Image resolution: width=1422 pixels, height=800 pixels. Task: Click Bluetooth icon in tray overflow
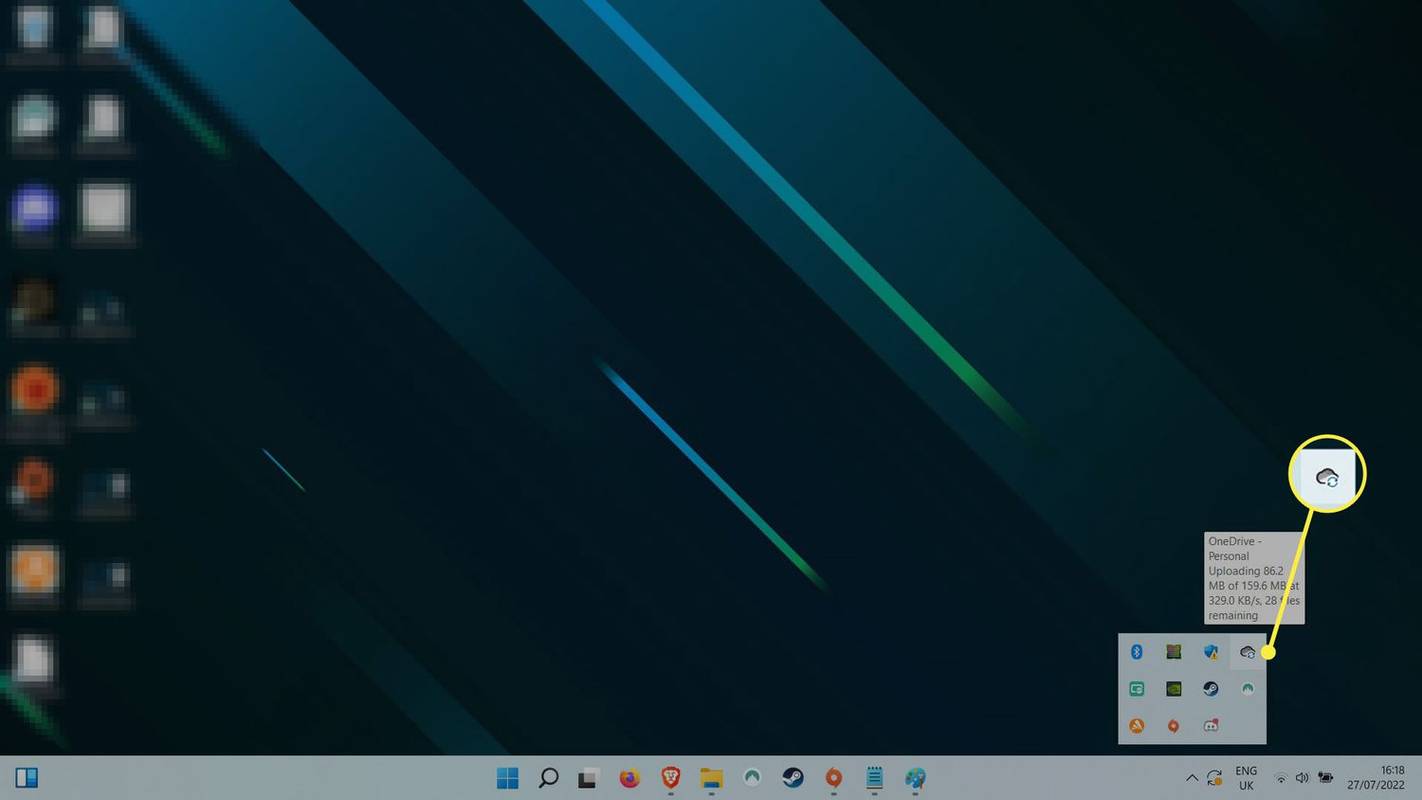[1136, 652]
